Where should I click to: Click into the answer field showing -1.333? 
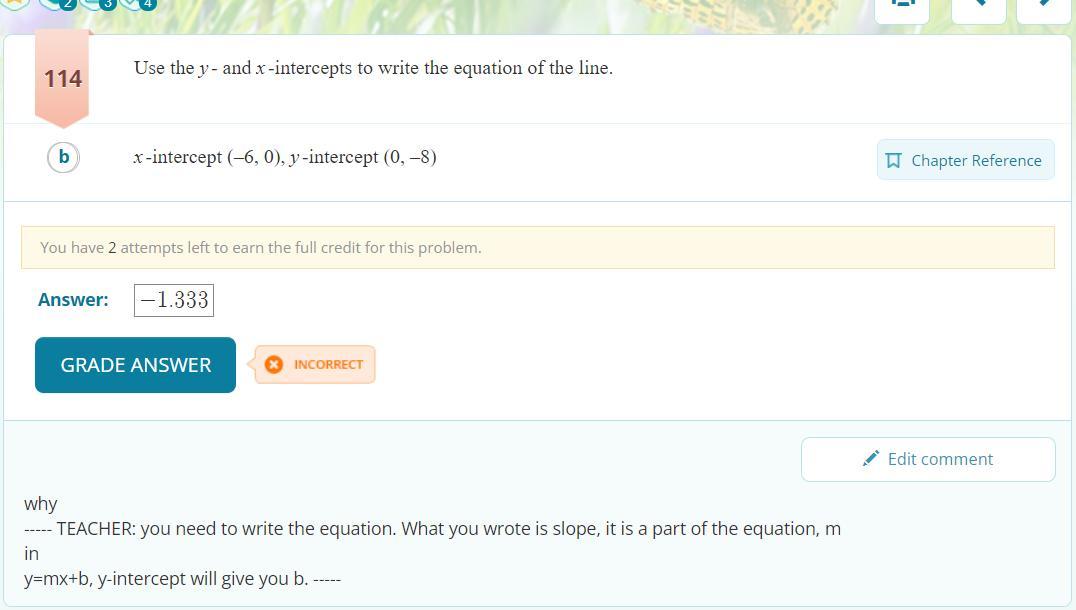click(174, 300)
